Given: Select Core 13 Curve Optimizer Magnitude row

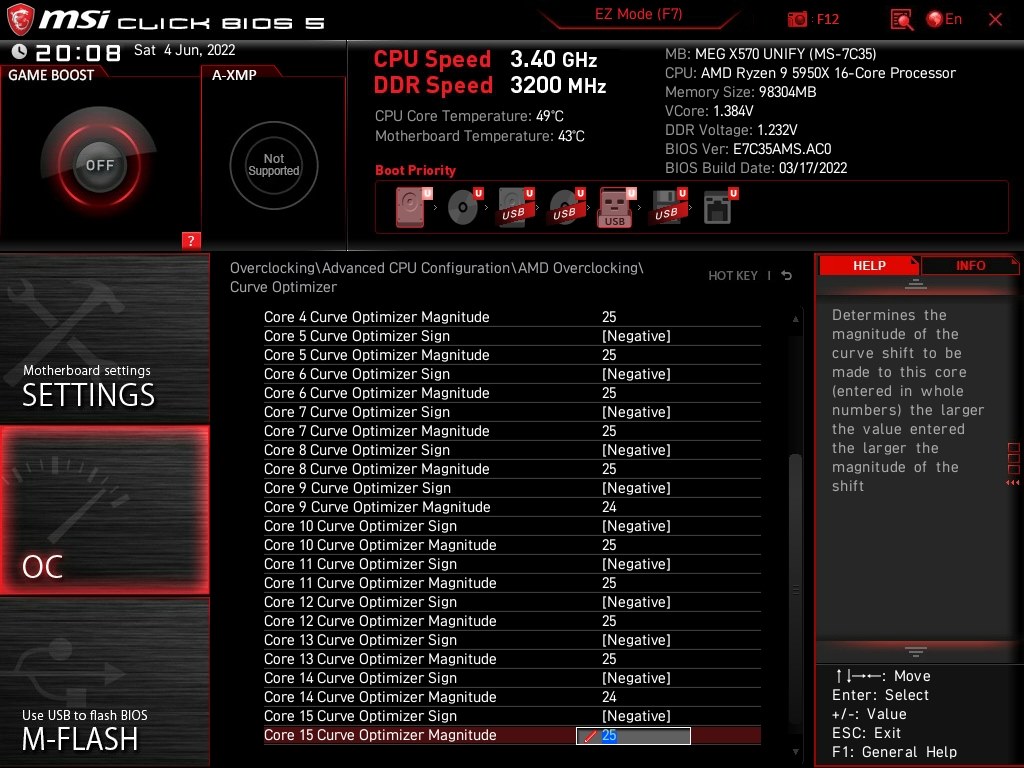Looking at the screenshot, I should tap(512, 659).
